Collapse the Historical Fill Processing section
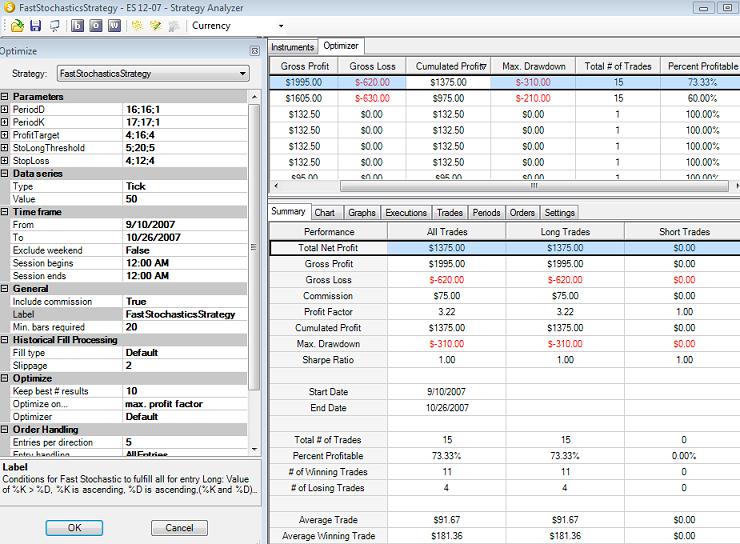The image size is (740, 544). coord(4,340)
